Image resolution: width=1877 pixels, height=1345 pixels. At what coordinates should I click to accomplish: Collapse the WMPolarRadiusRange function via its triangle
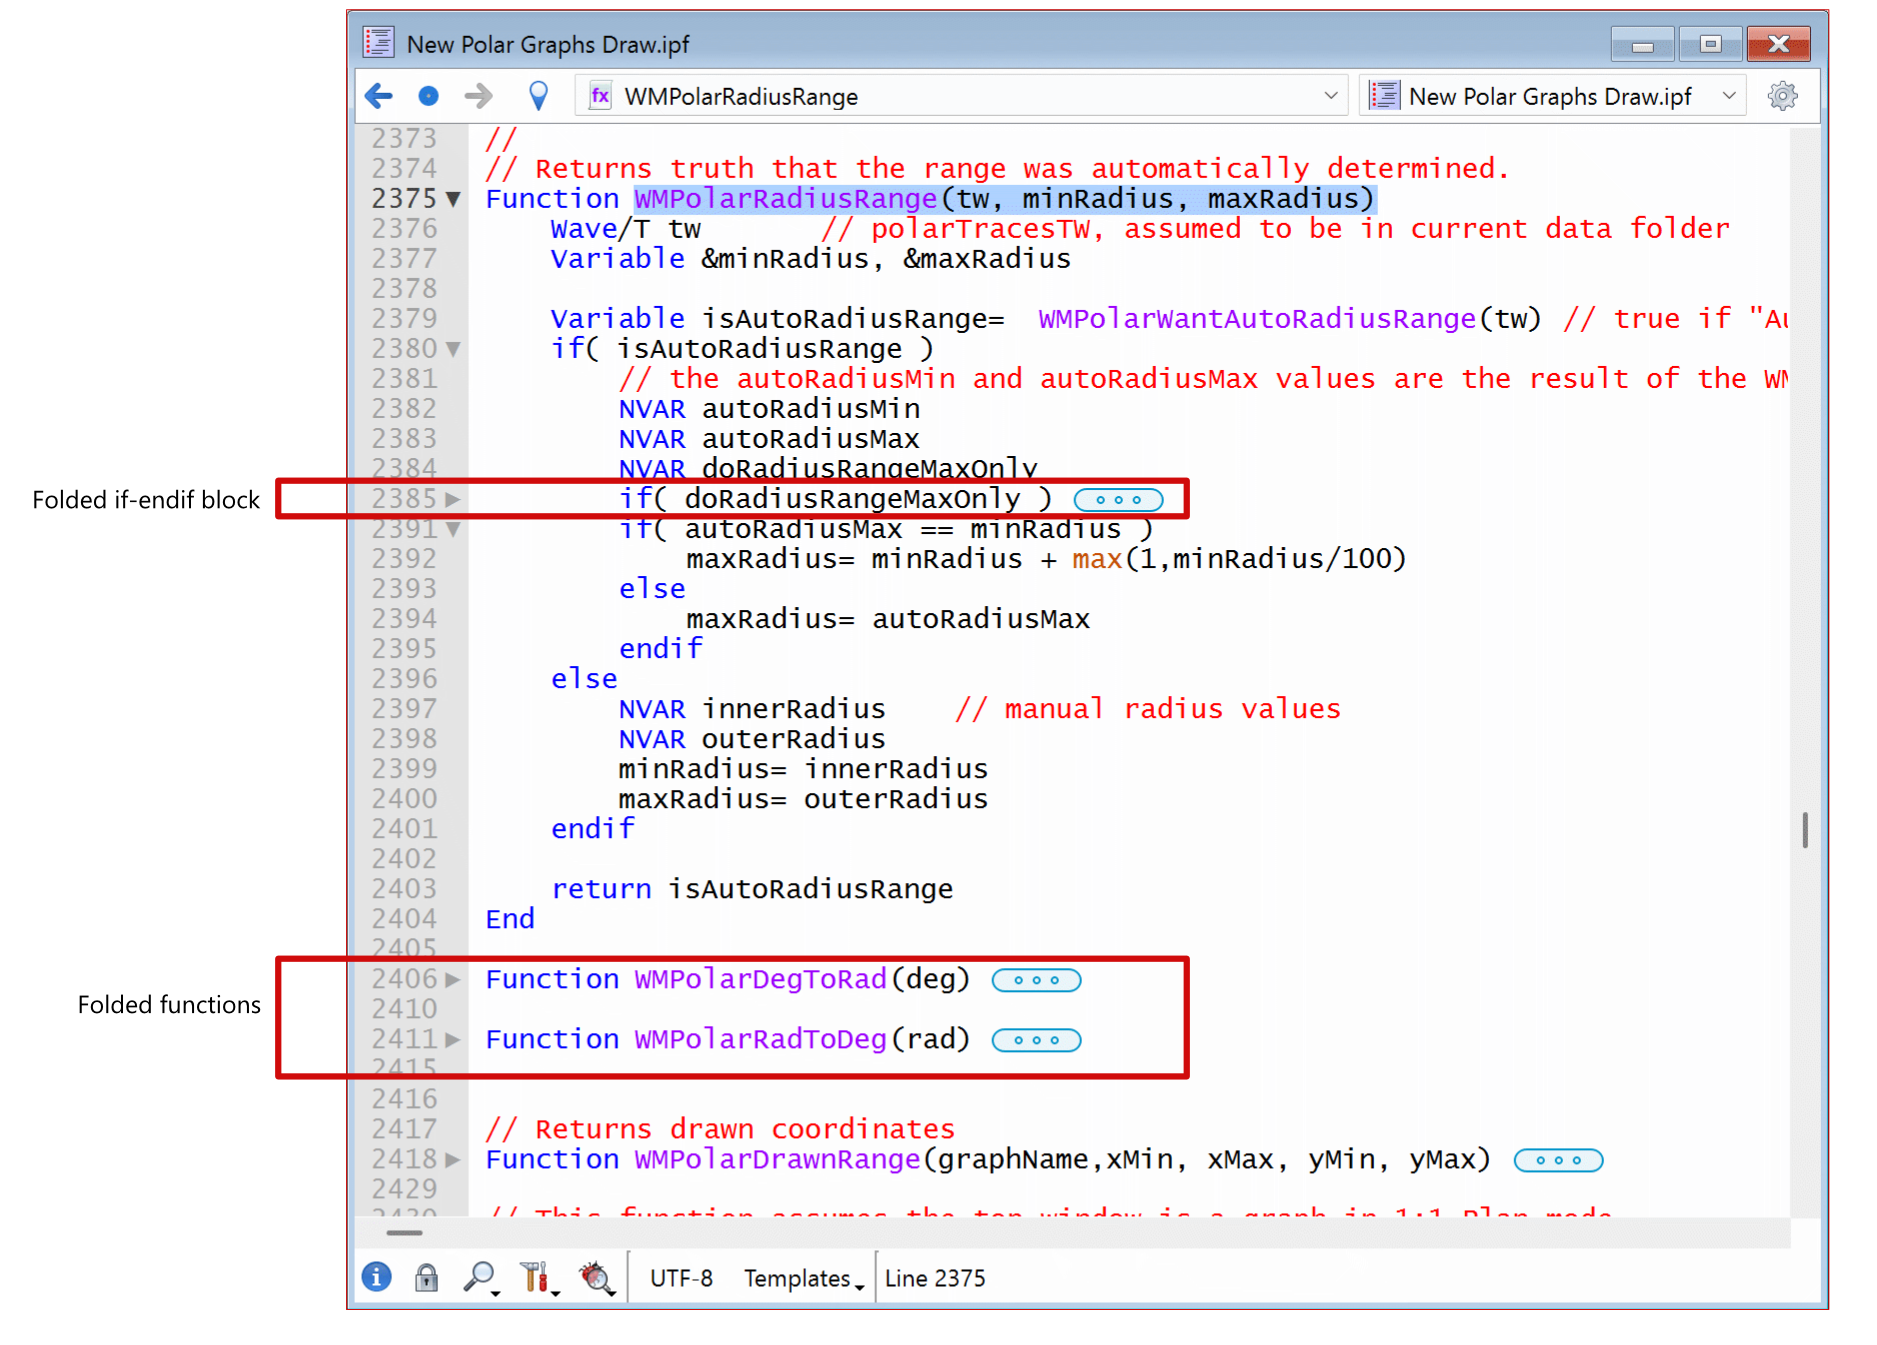point(452,199)
